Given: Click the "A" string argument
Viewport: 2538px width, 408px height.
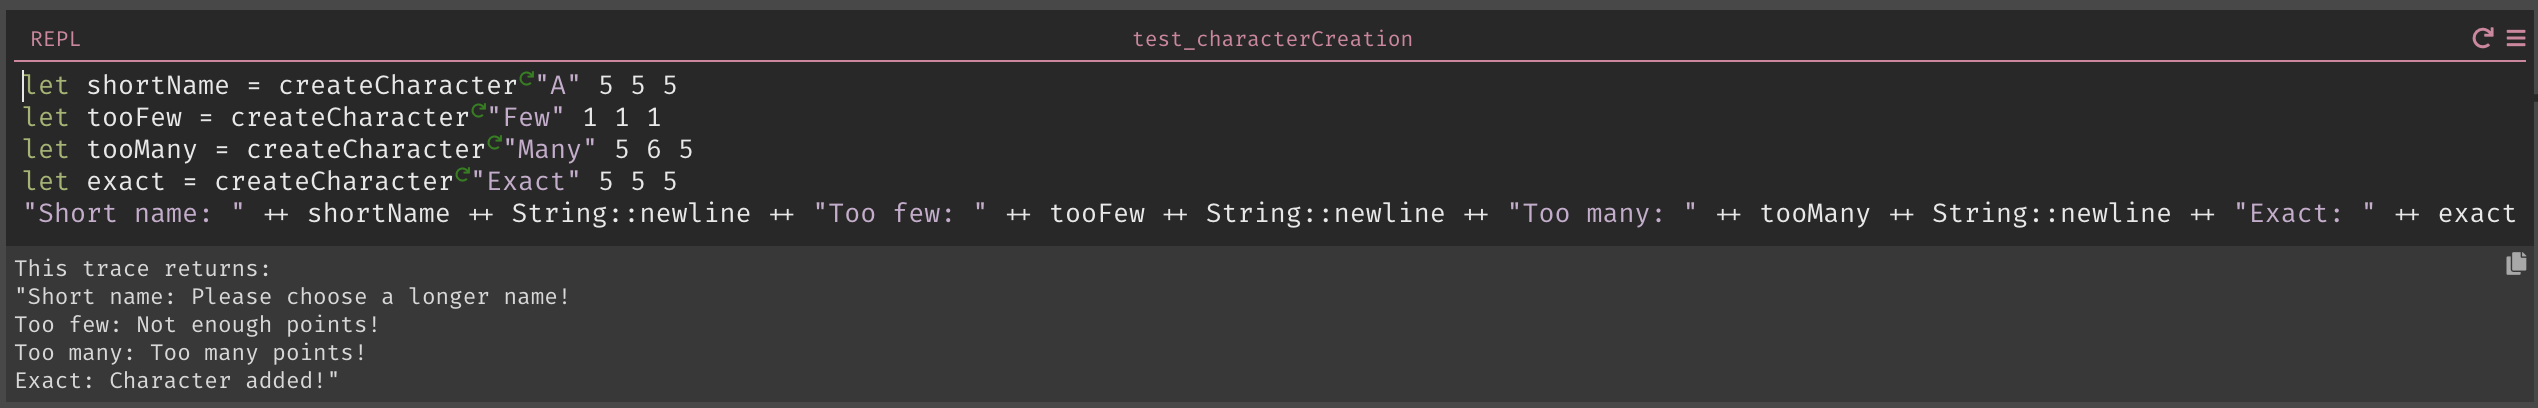Looking at the screenshot, I should pos(558,86).
